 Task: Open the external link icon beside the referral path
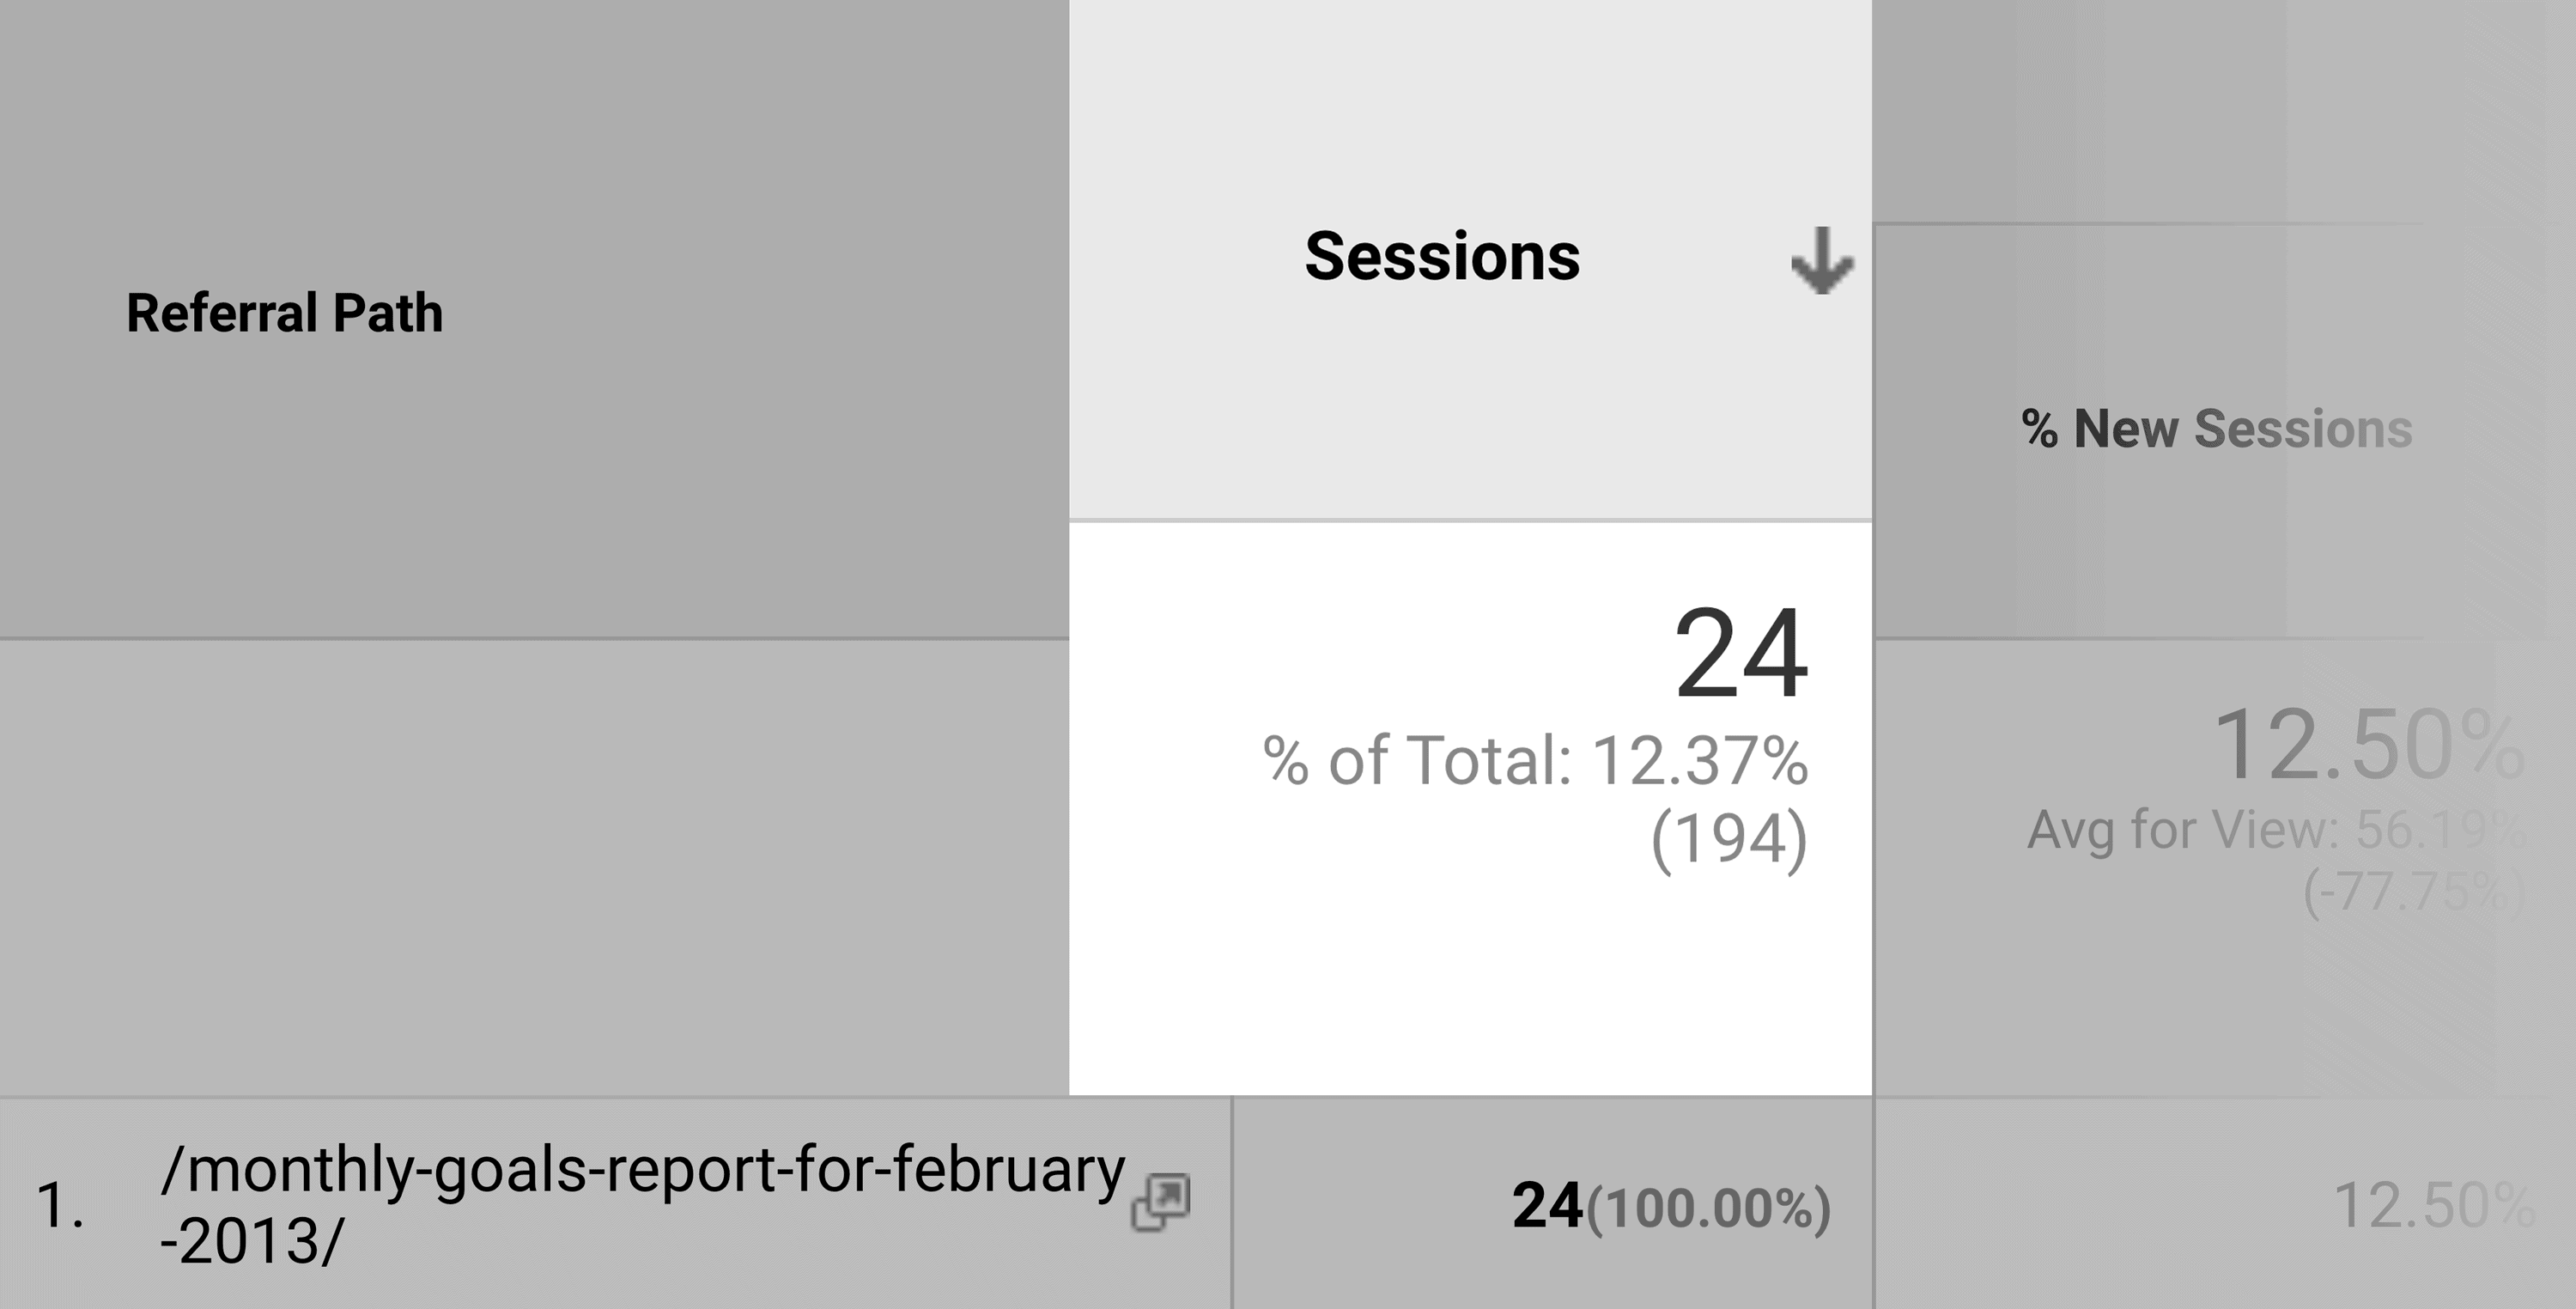click(1160, 1202)
